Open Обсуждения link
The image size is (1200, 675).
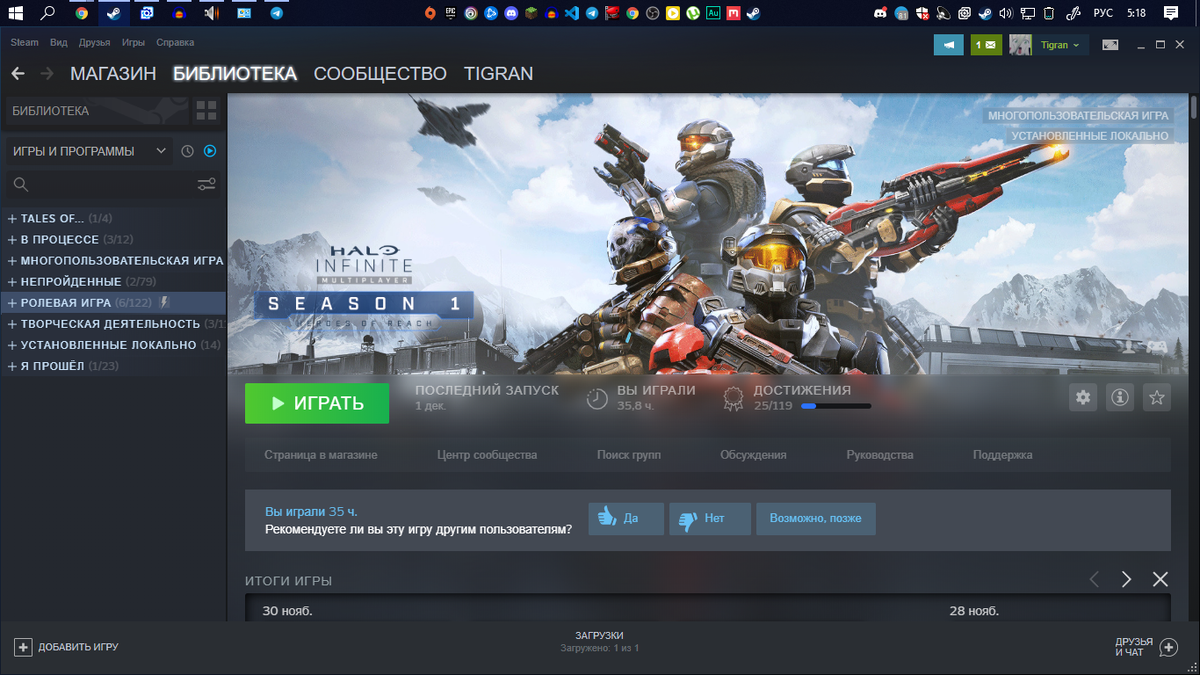click(753, 455)
